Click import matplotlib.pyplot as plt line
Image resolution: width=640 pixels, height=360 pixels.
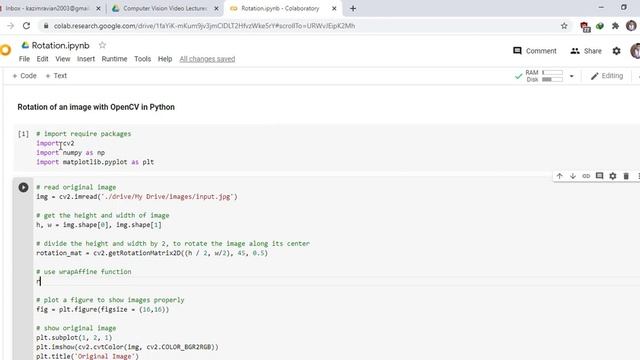tap(95, 162)
